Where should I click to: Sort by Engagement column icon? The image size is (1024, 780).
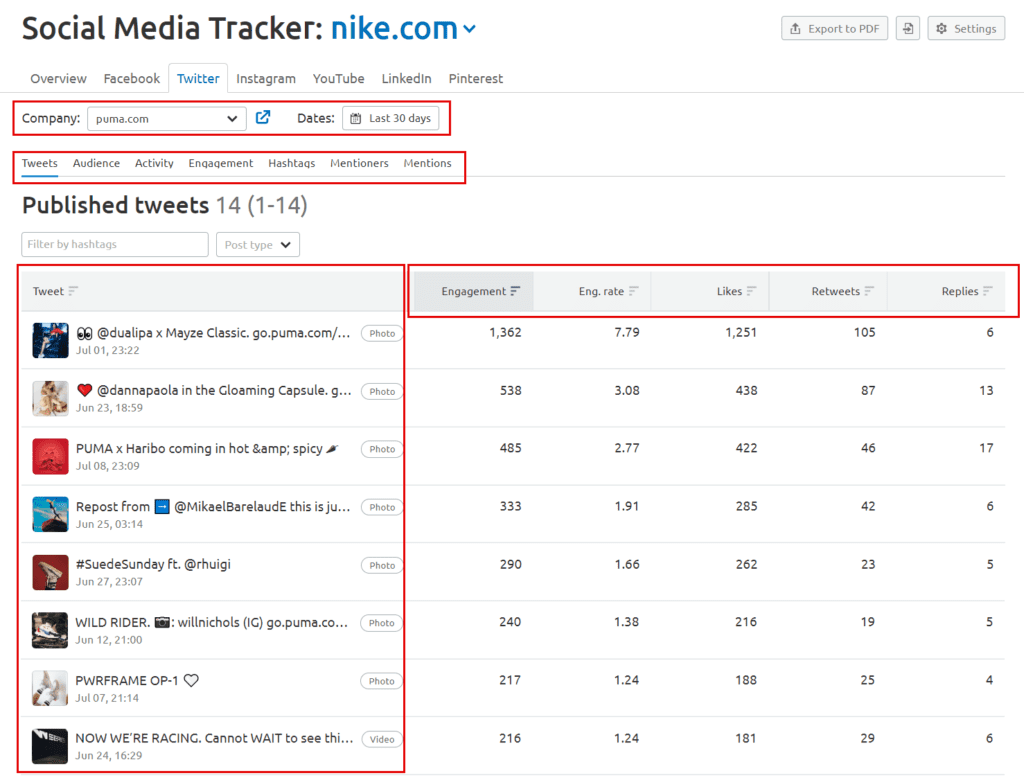pyautogui.click(x=515, y=291)
